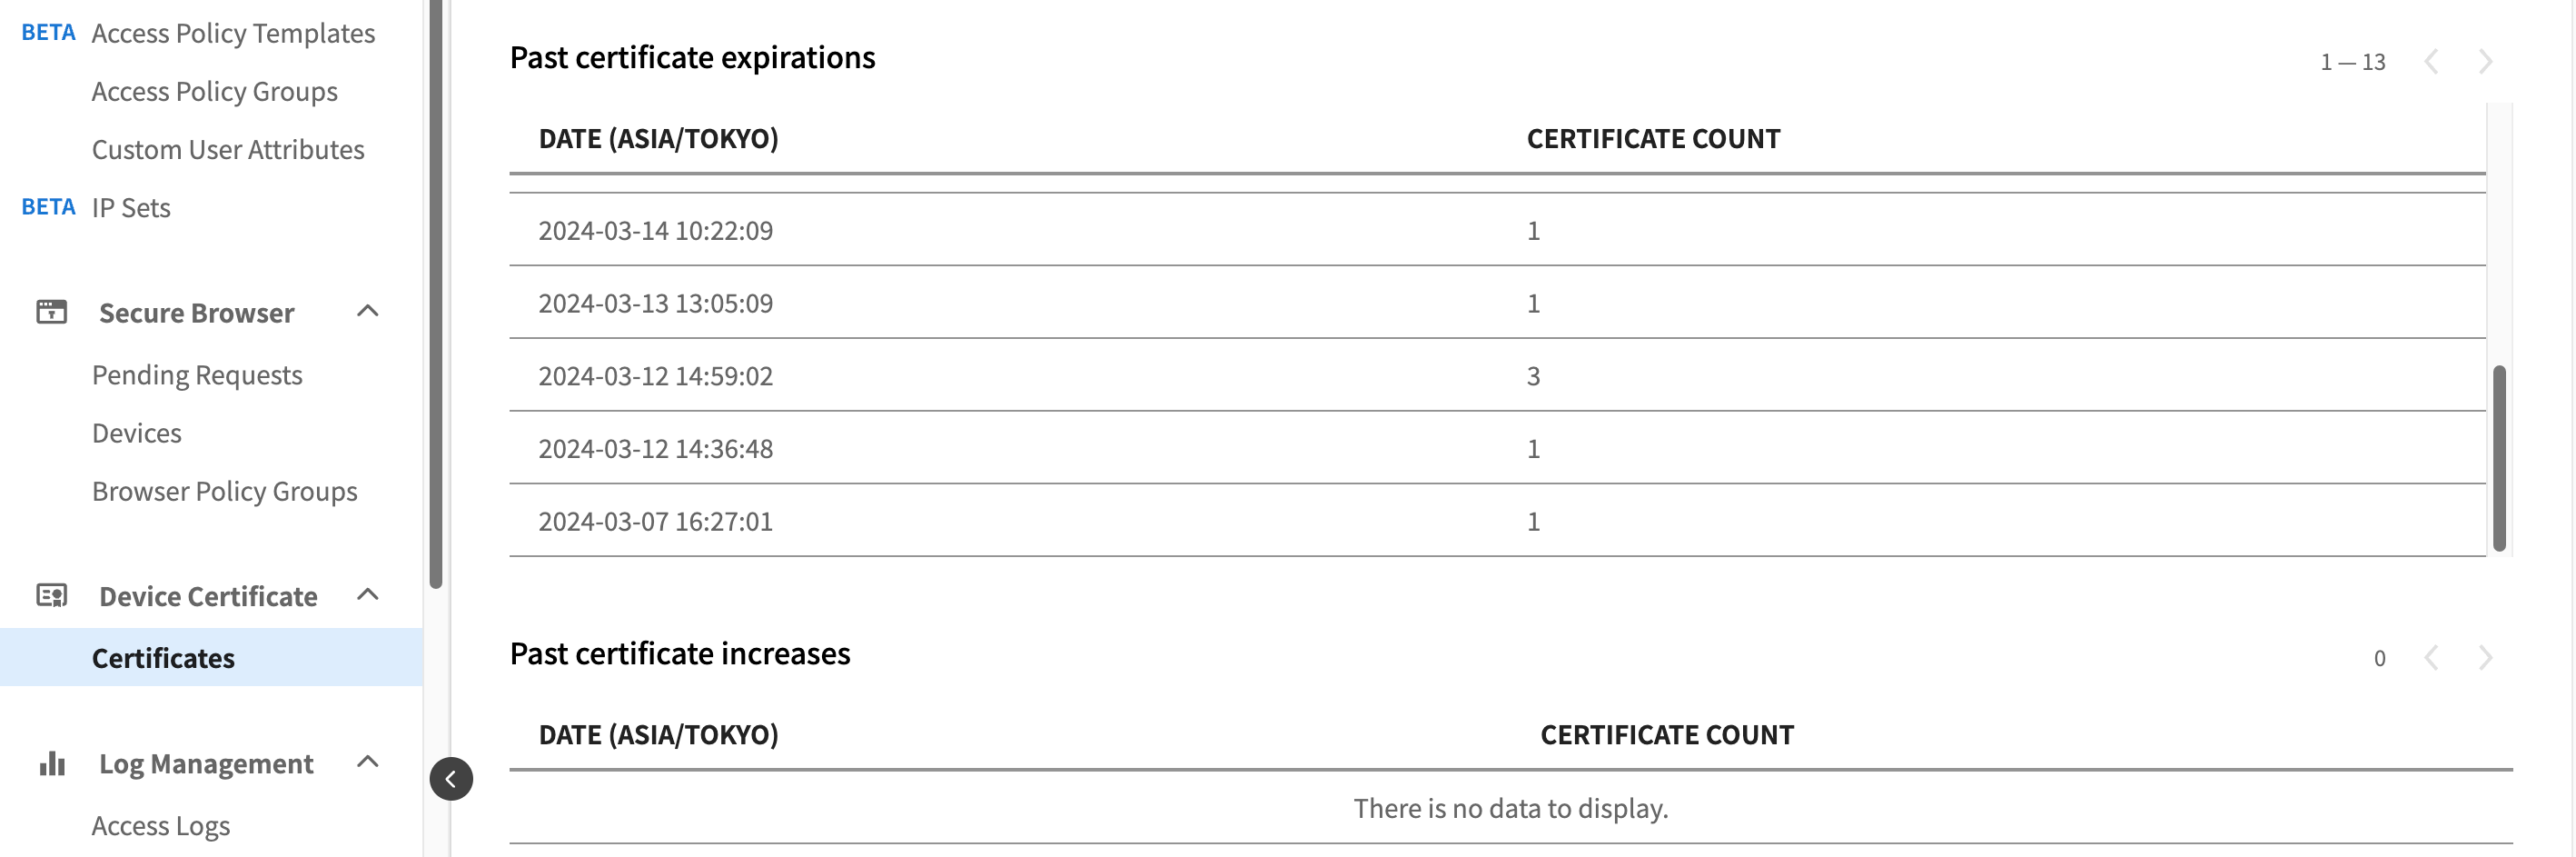Select the 2024-03-12 14:59:02 expiration row
This screenshot has width=2576, height=857.
1497,375
